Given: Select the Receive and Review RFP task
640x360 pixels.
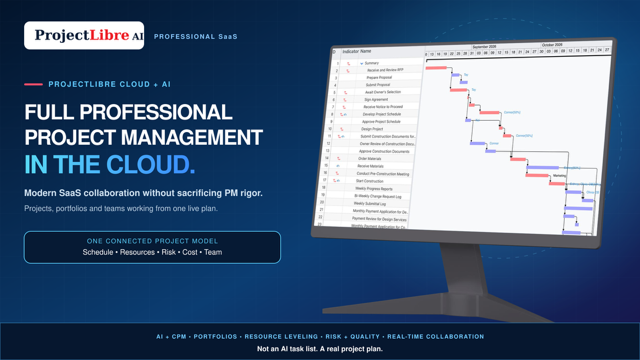Looking at the screenshot, I should [x=385, y=70].
